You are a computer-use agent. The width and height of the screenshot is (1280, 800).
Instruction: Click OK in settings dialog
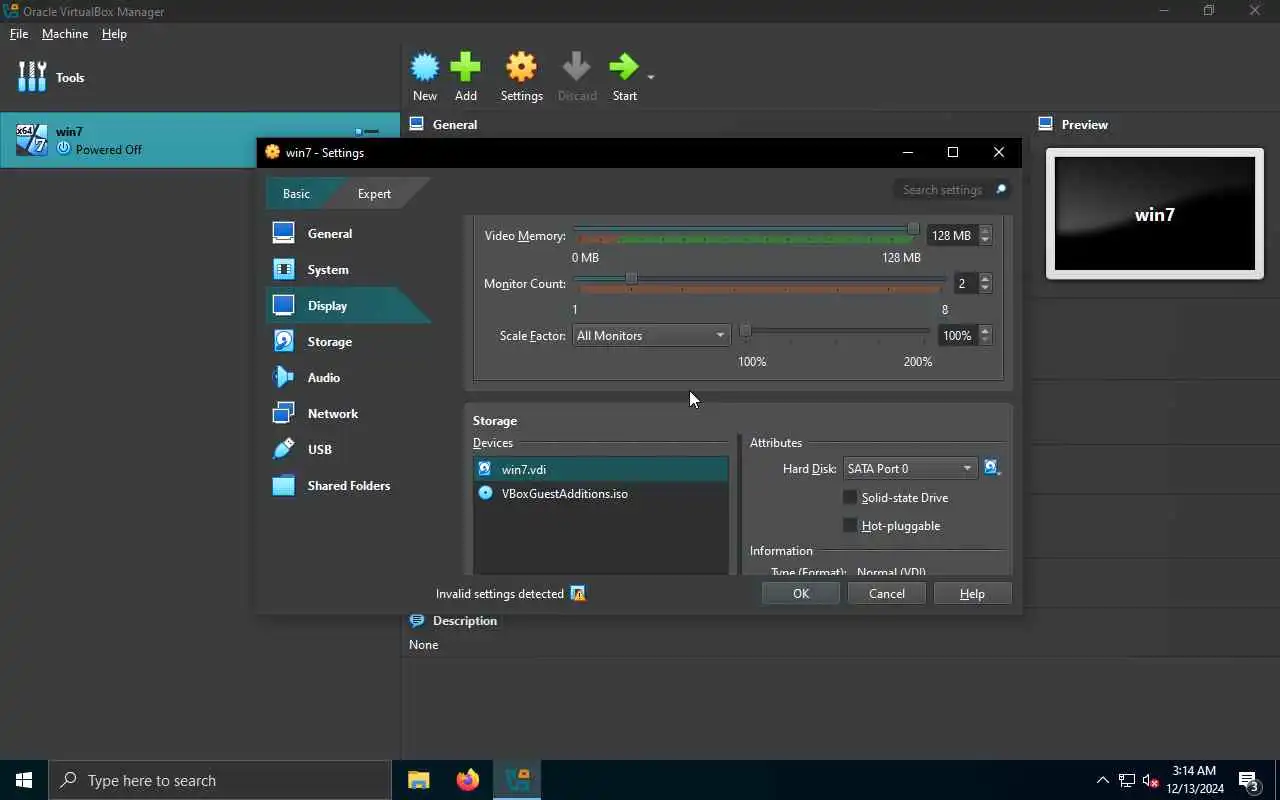click(x=801, y=593)
